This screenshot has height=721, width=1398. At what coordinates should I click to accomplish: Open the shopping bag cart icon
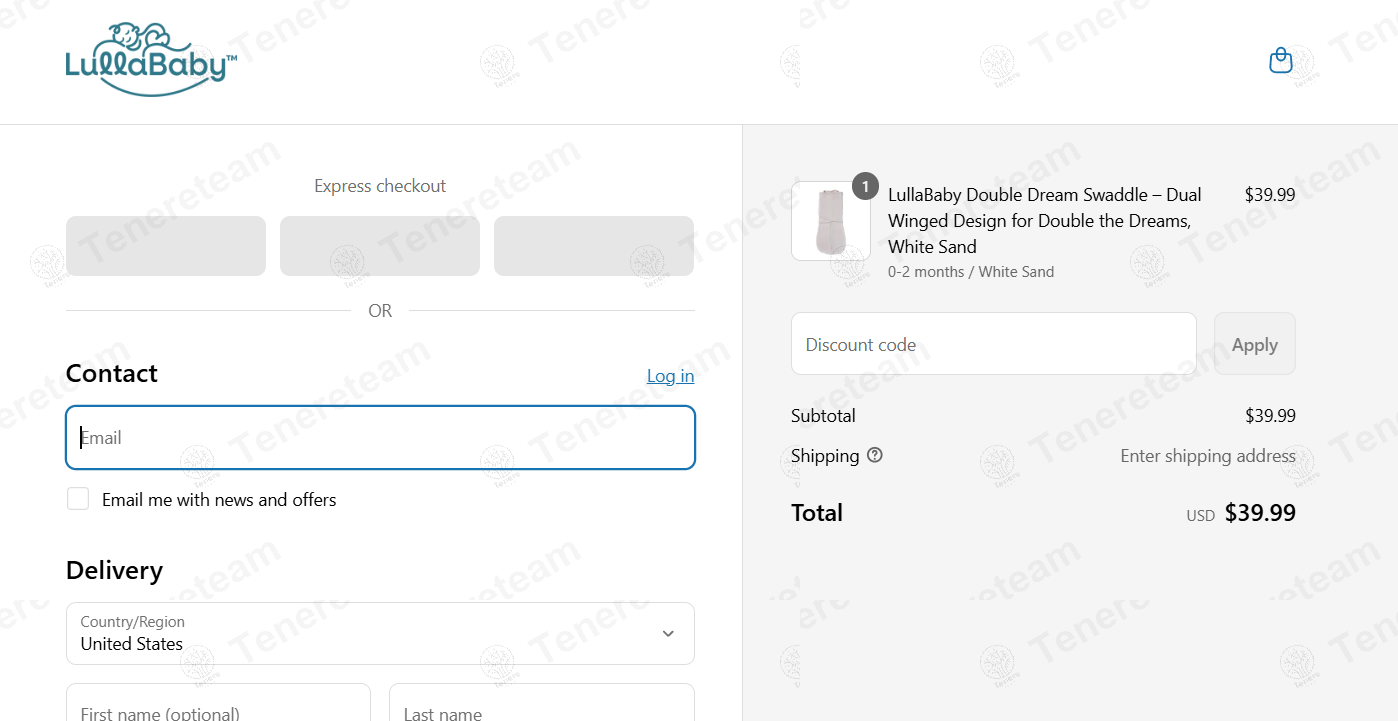point(1280,61)
